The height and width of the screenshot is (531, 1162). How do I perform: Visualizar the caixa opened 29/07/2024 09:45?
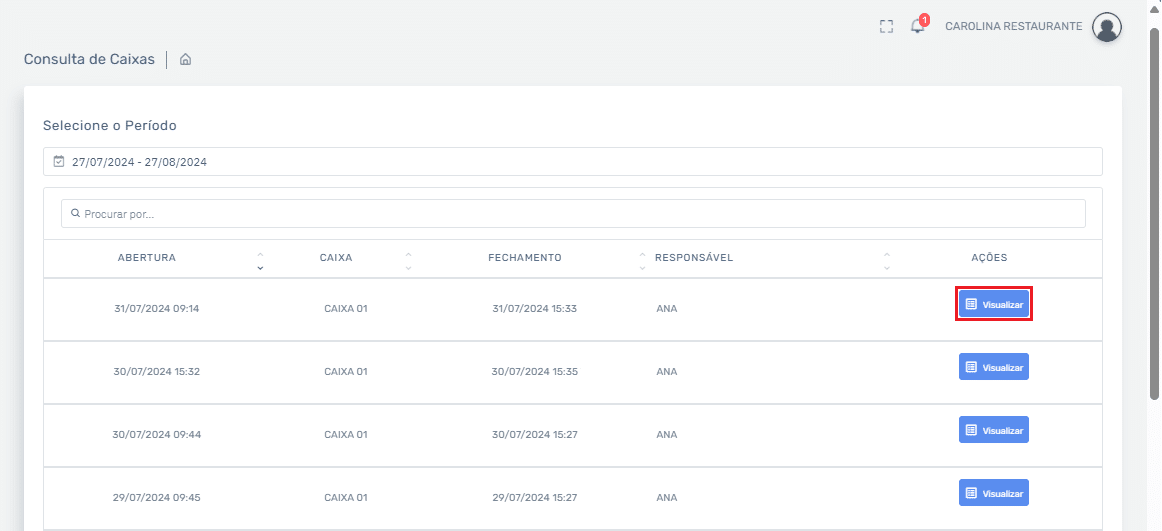994,493
